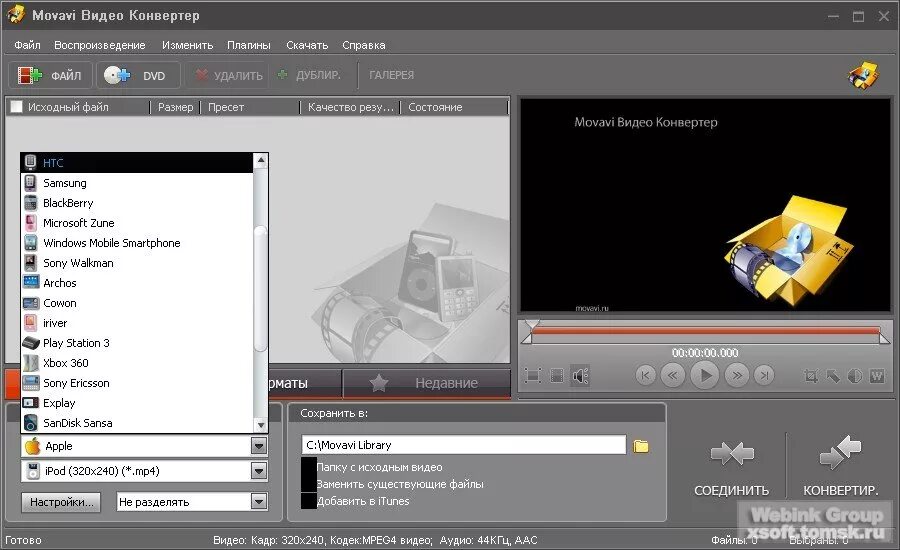Pick Xbox 360 from the list

pyautogui.click(x=137, y=363)
